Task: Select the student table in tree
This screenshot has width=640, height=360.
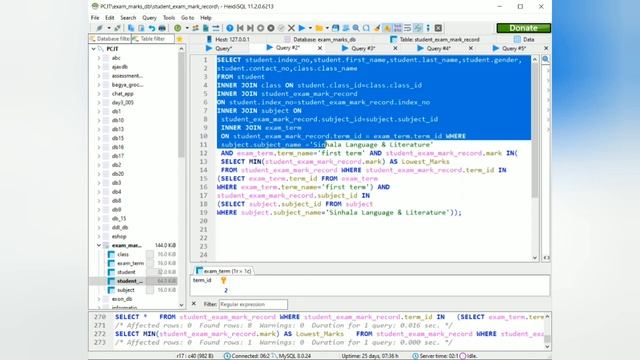Action: tap(126, 272)
